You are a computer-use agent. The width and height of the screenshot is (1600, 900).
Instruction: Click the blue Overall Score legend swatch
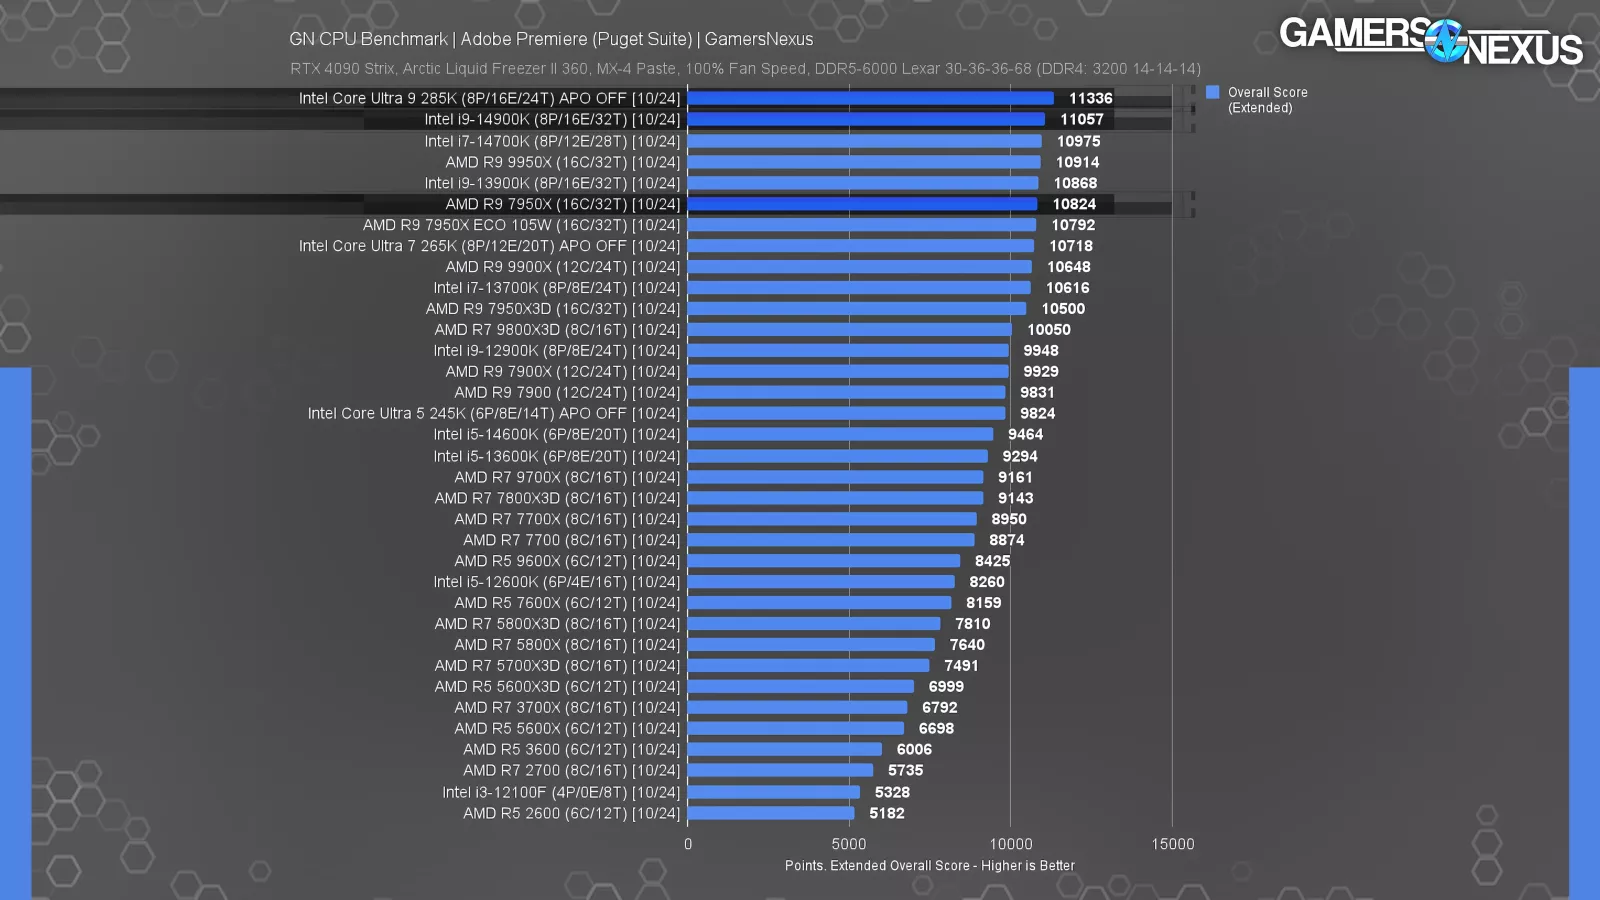1213,92
